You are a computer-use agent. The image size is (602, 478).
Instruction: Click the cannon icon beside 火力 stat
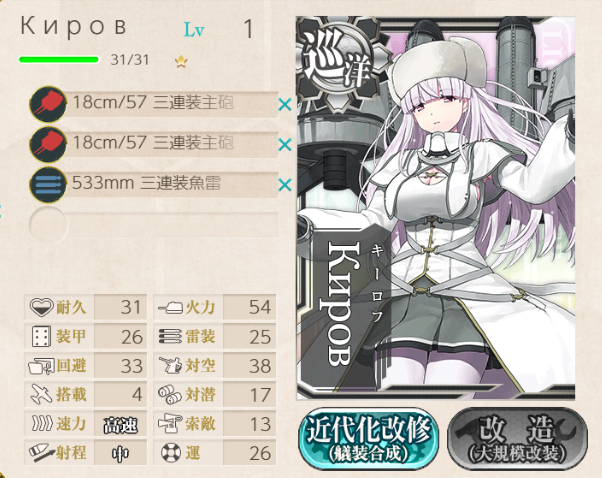pyautogui.click(x=170, y=307)
